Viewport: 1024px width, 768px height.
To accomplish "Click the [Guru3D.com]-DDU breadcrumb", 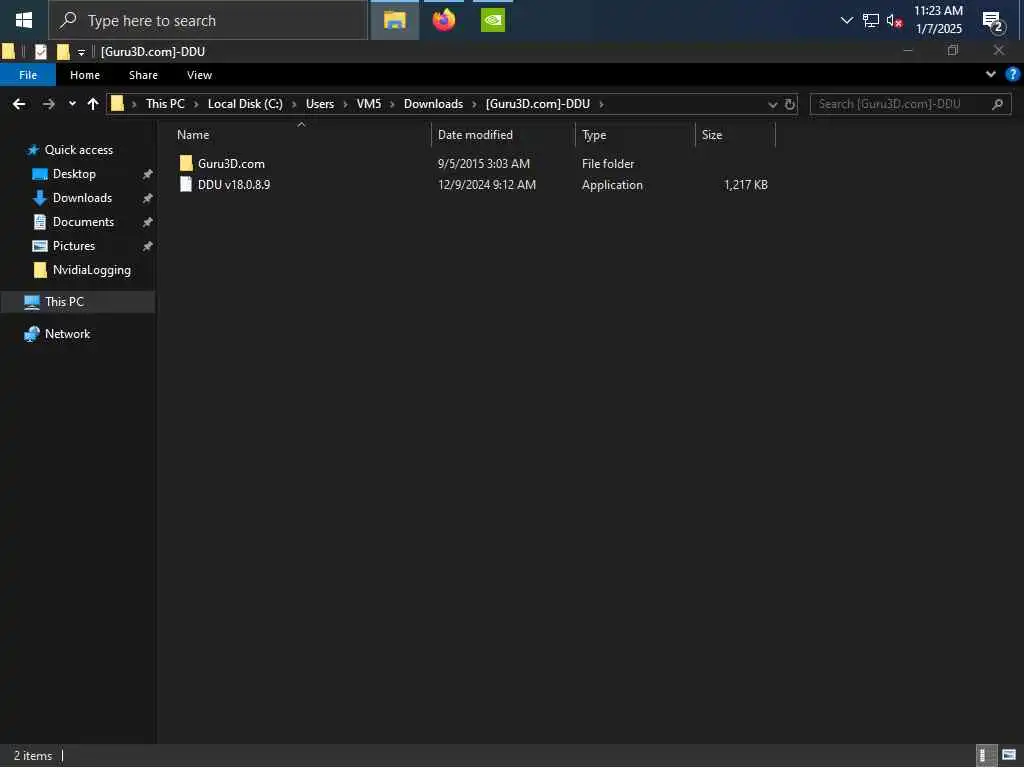I will tap(537, 104).
